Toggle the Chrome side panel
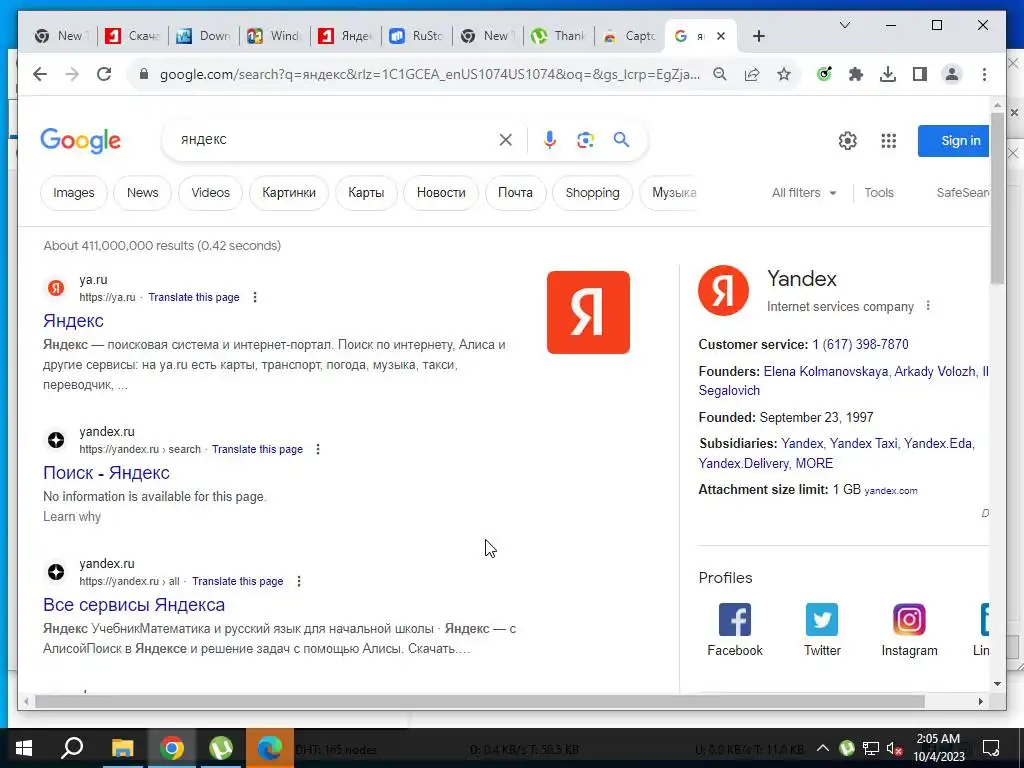This screenshot has width=1024, height=768. tap(920, 74)
